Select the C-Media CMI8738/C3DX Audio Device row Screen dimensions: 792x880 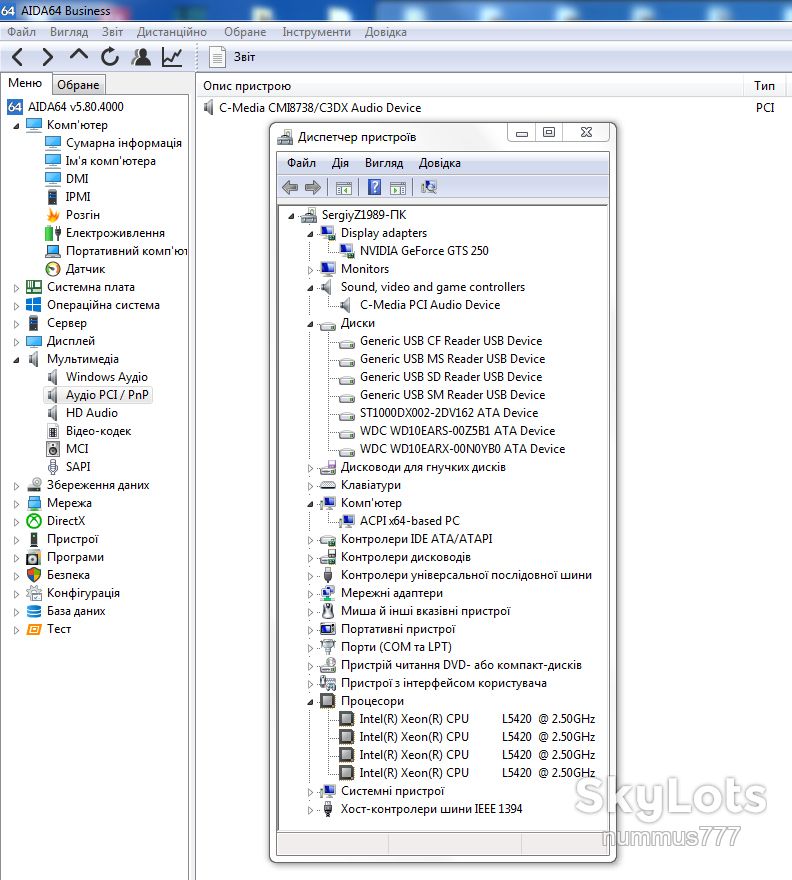coord(494,108)
